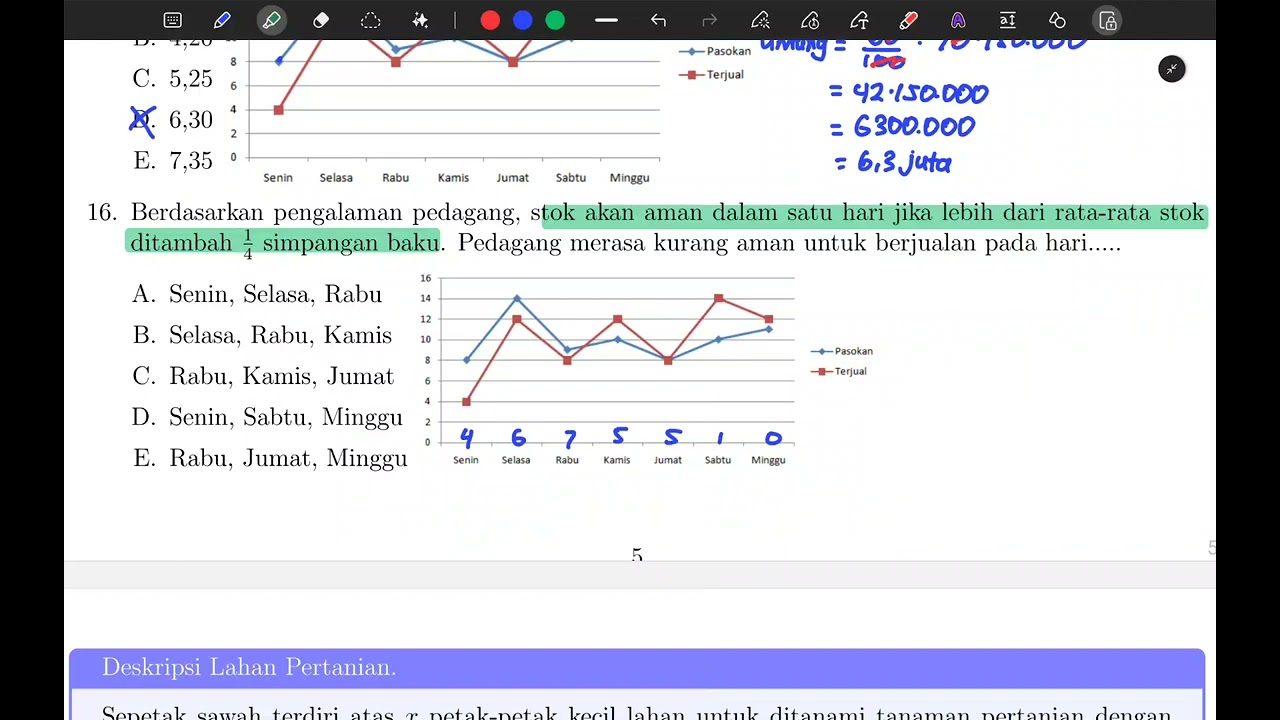This screenshot has height=720, width=1280.
Task: Click option C. 5,25
Action: click(x=172, y=79)
